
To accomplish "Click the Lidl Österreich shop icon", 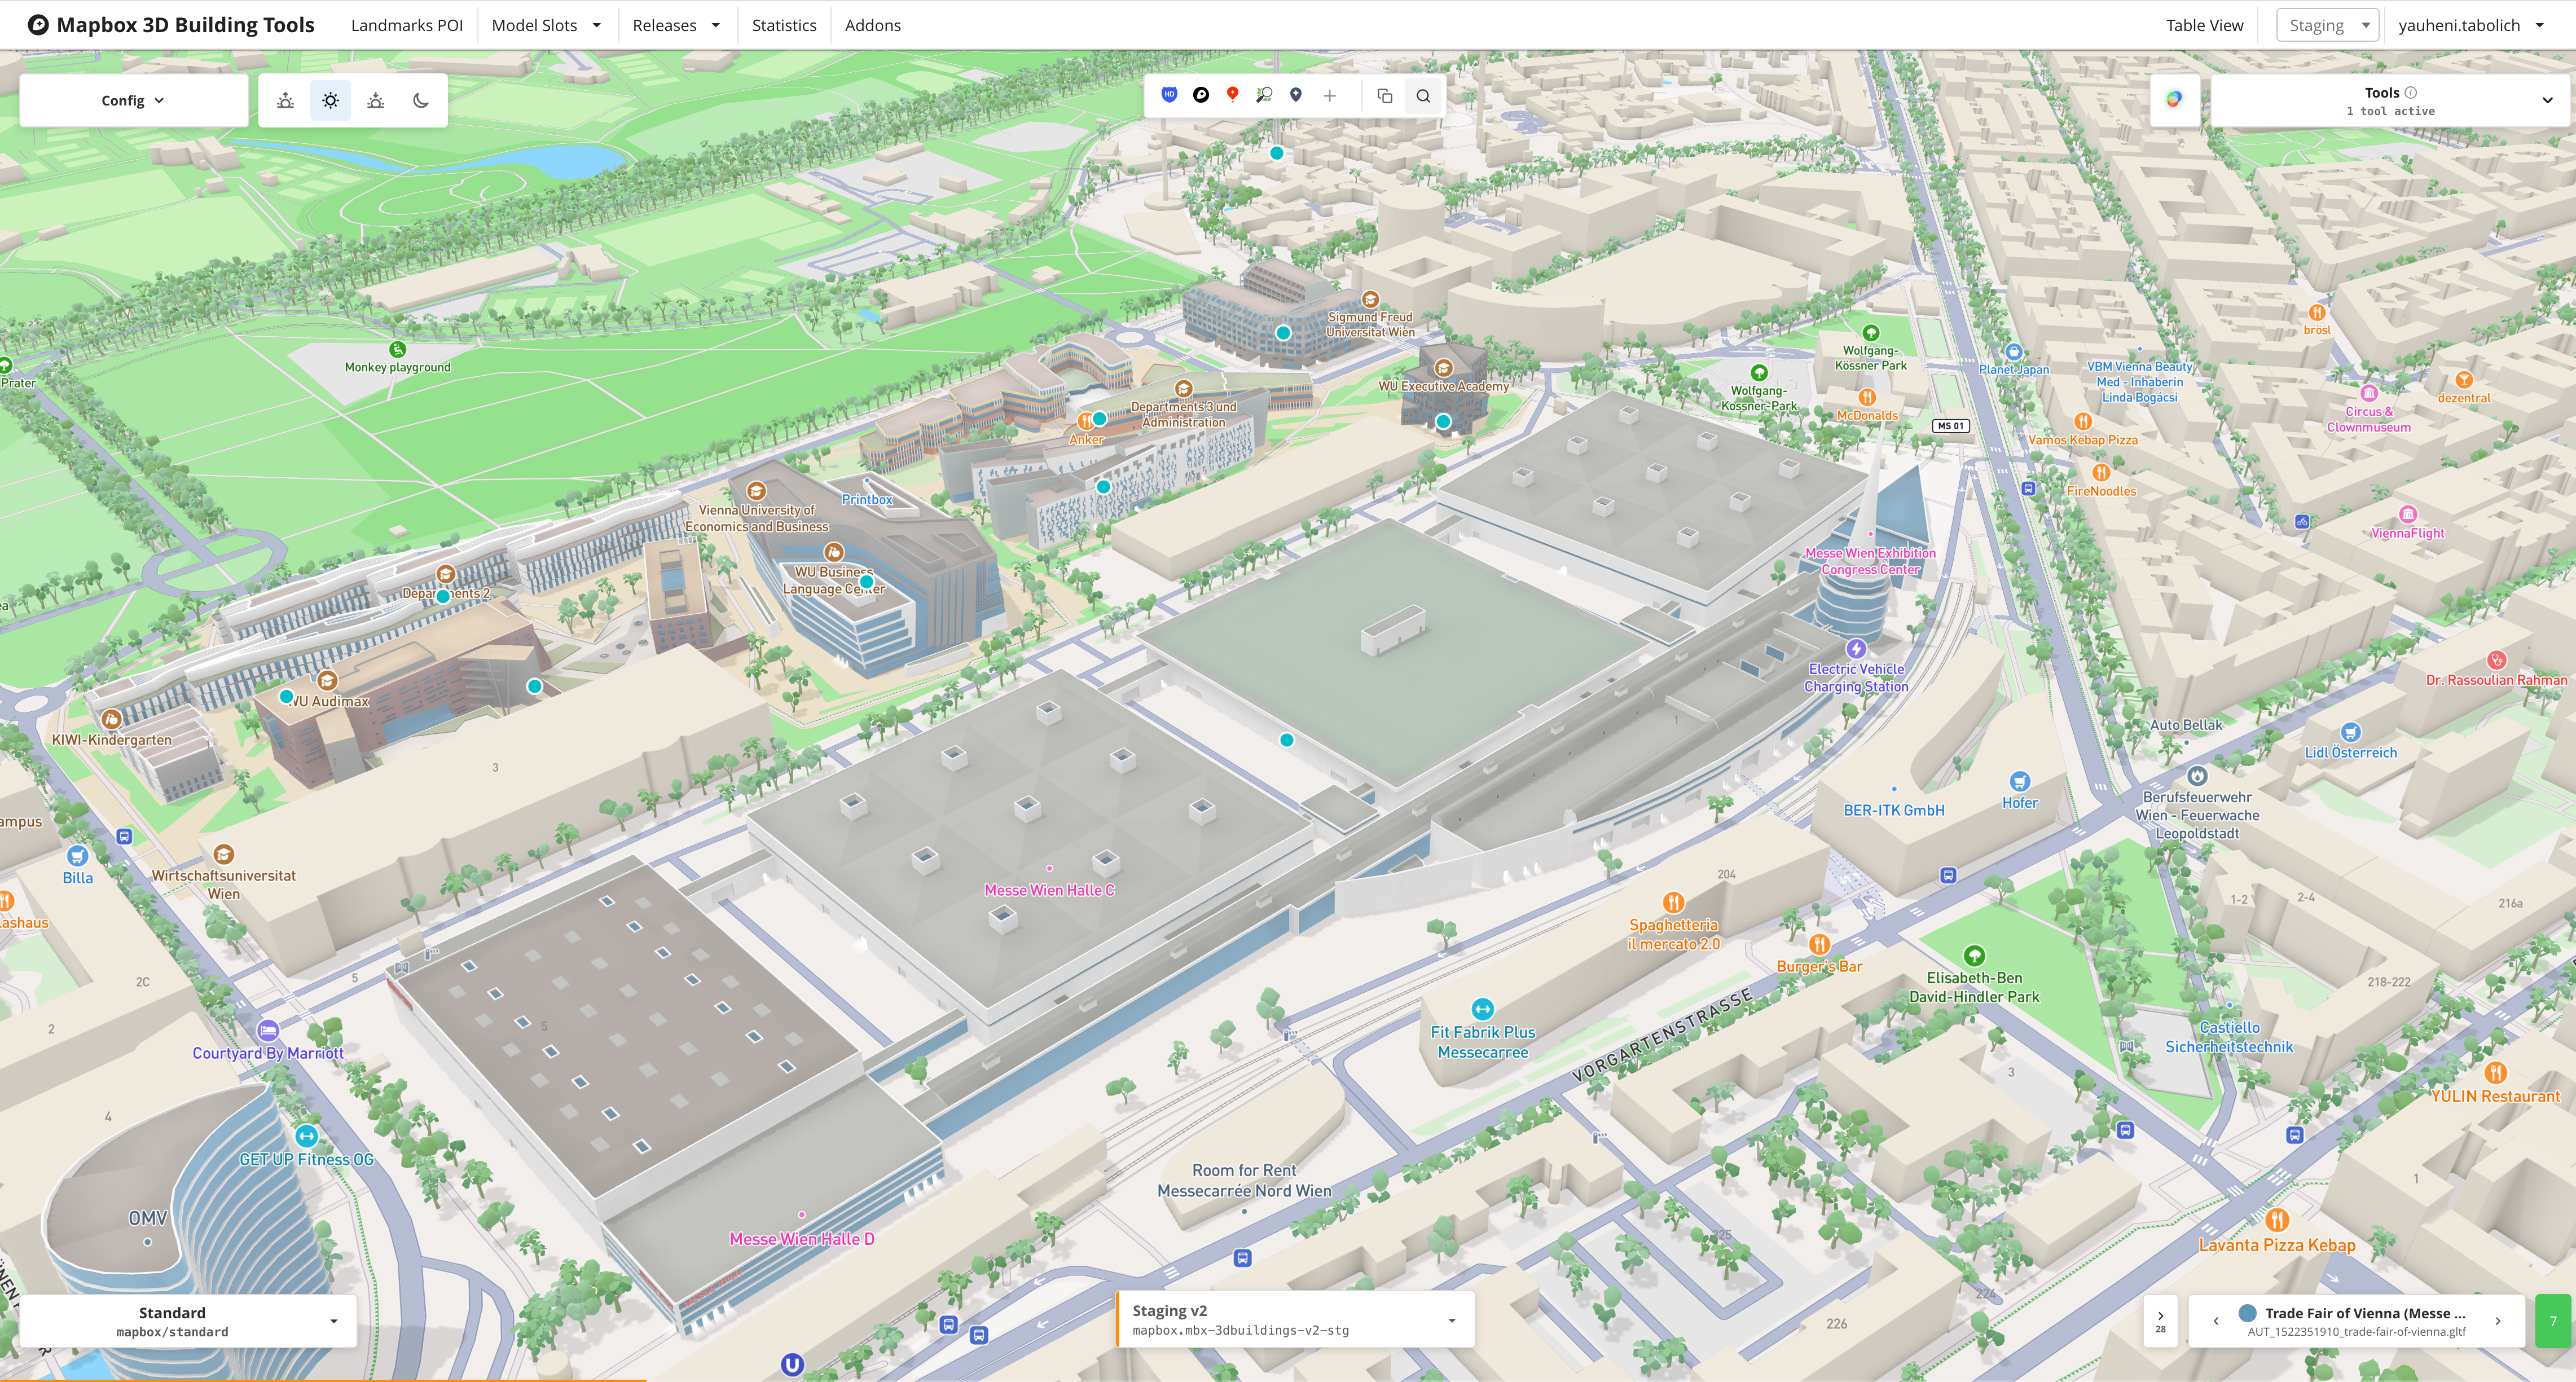I will coord(2351,732).
